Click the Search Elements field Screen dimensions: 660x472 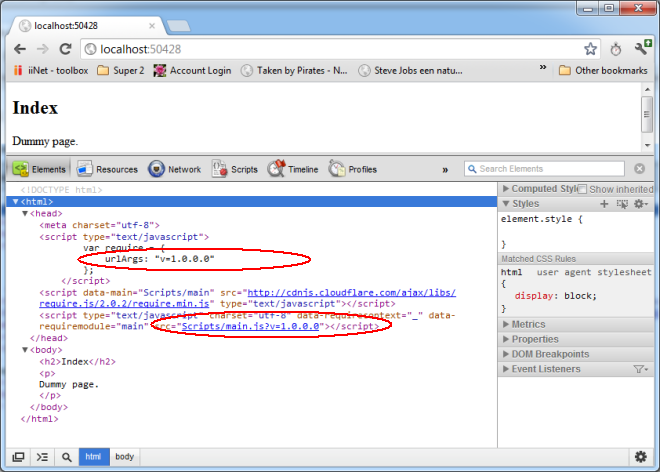pyautogui.click(x=544, y=169)
